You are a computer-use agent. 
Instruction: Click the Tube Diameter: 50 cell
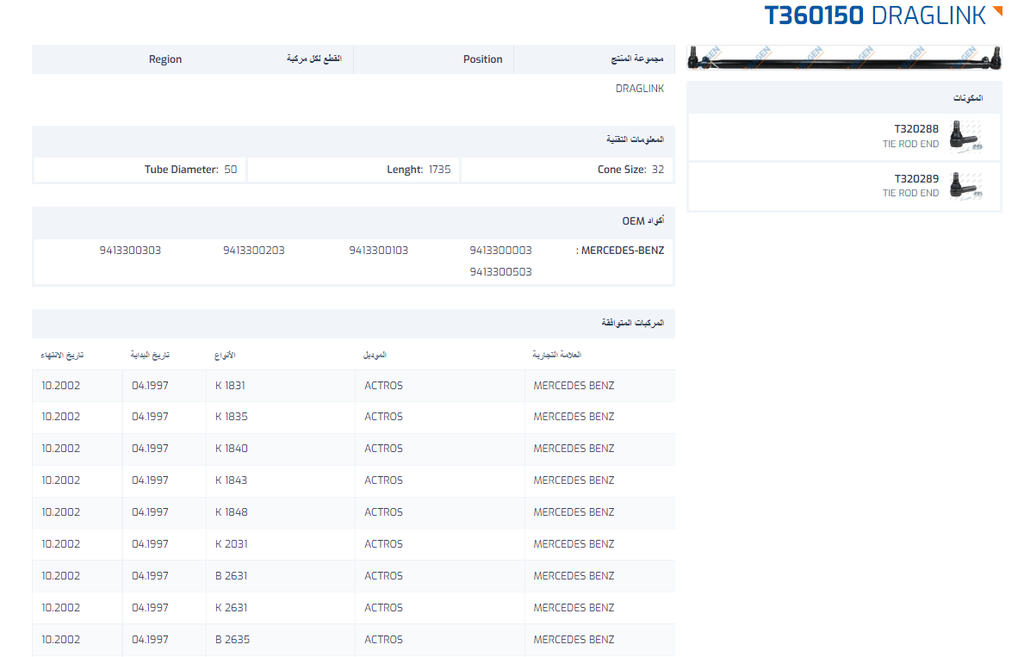tap(140, 170)
